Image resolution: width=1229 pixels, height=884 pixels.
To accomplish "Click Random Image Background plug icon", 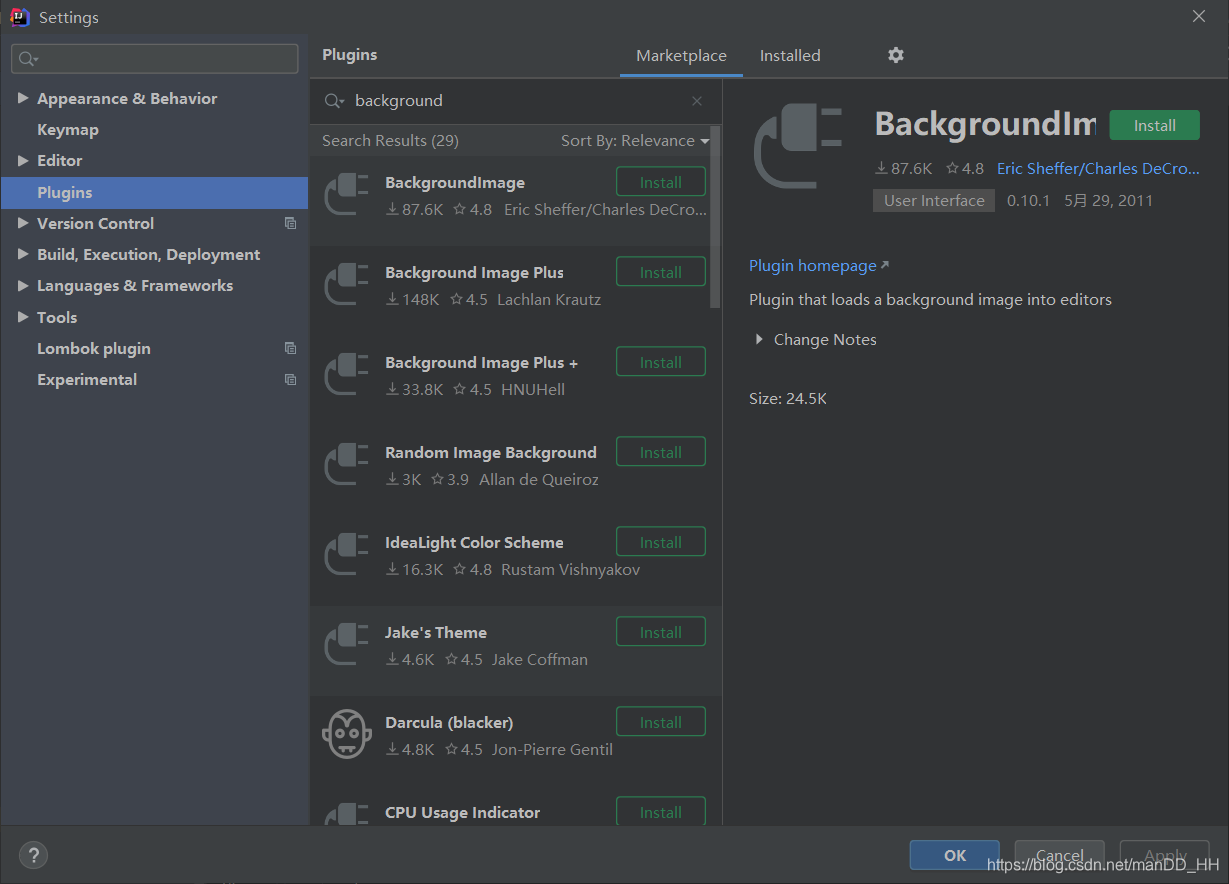I will click(x=347, y=464).
